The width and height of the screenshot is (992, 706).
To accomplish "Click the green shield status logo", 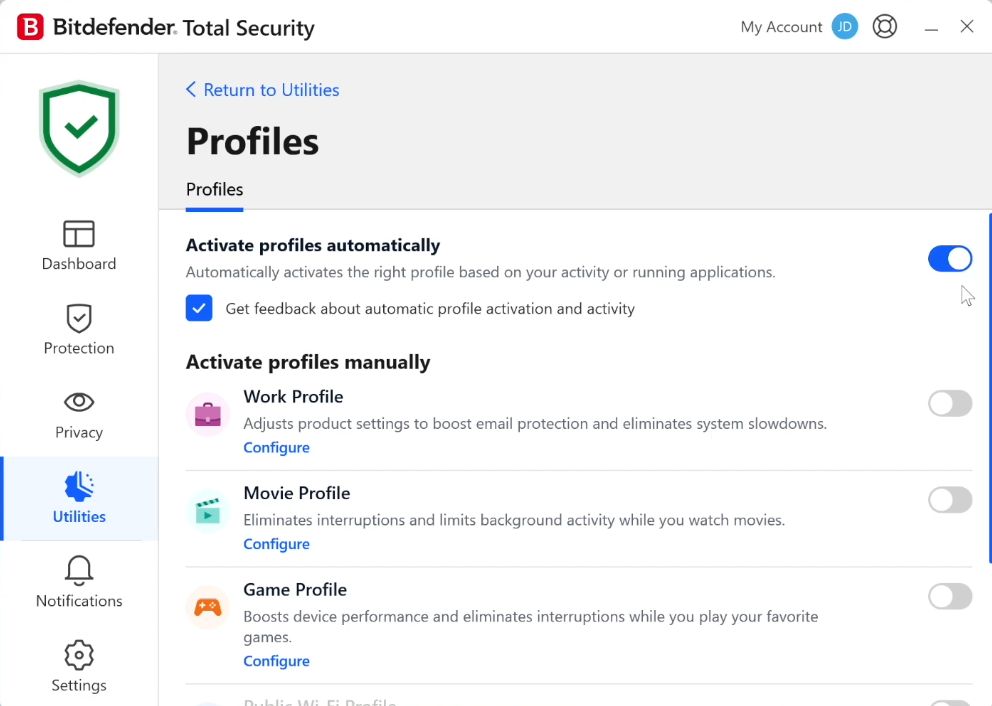I will (x=79, y=128).
